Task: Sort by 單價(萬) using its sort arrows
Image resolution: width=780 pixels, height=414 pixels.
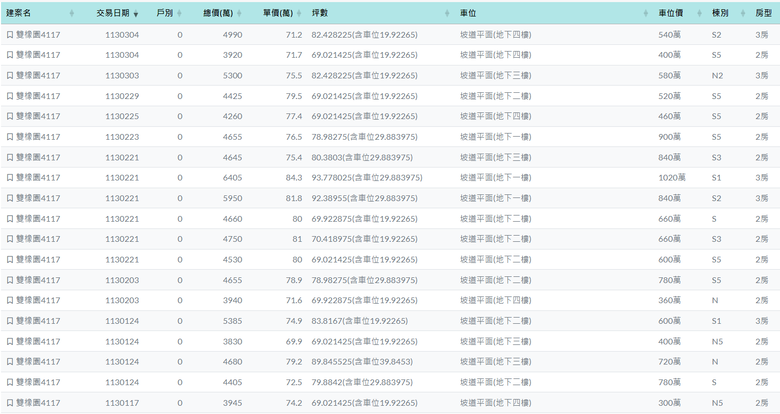Action: 299,13
